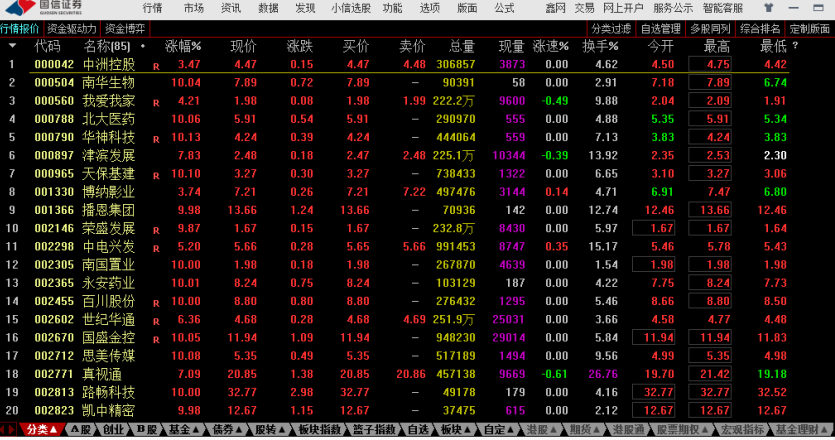Select the 真视通 stock row

pyautogui.click(x=394, y=374)
